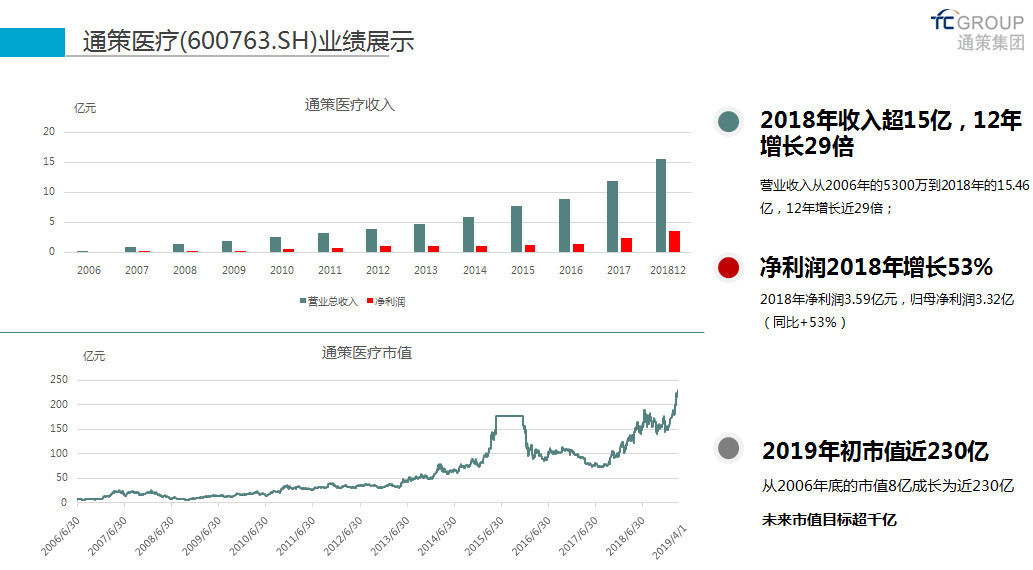Select text 从2006年底的市值8亿成长为近230亿
1033x570 pixels.
(888, 486)
